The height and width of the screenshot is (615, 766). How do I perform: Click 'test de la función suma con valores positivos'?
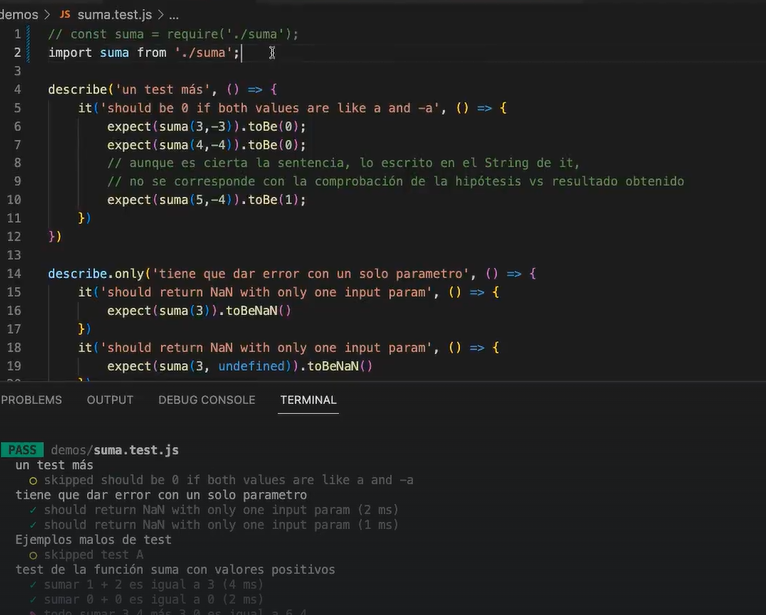[175, 570]
